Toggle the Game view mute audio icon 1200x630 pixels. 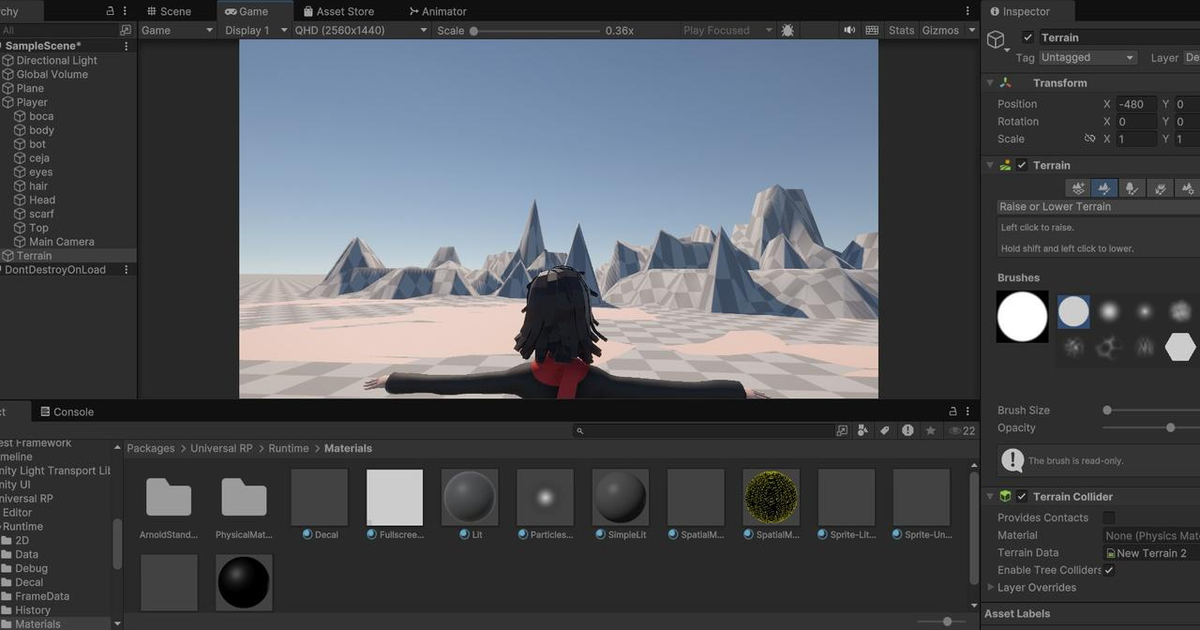pos(849,30)
